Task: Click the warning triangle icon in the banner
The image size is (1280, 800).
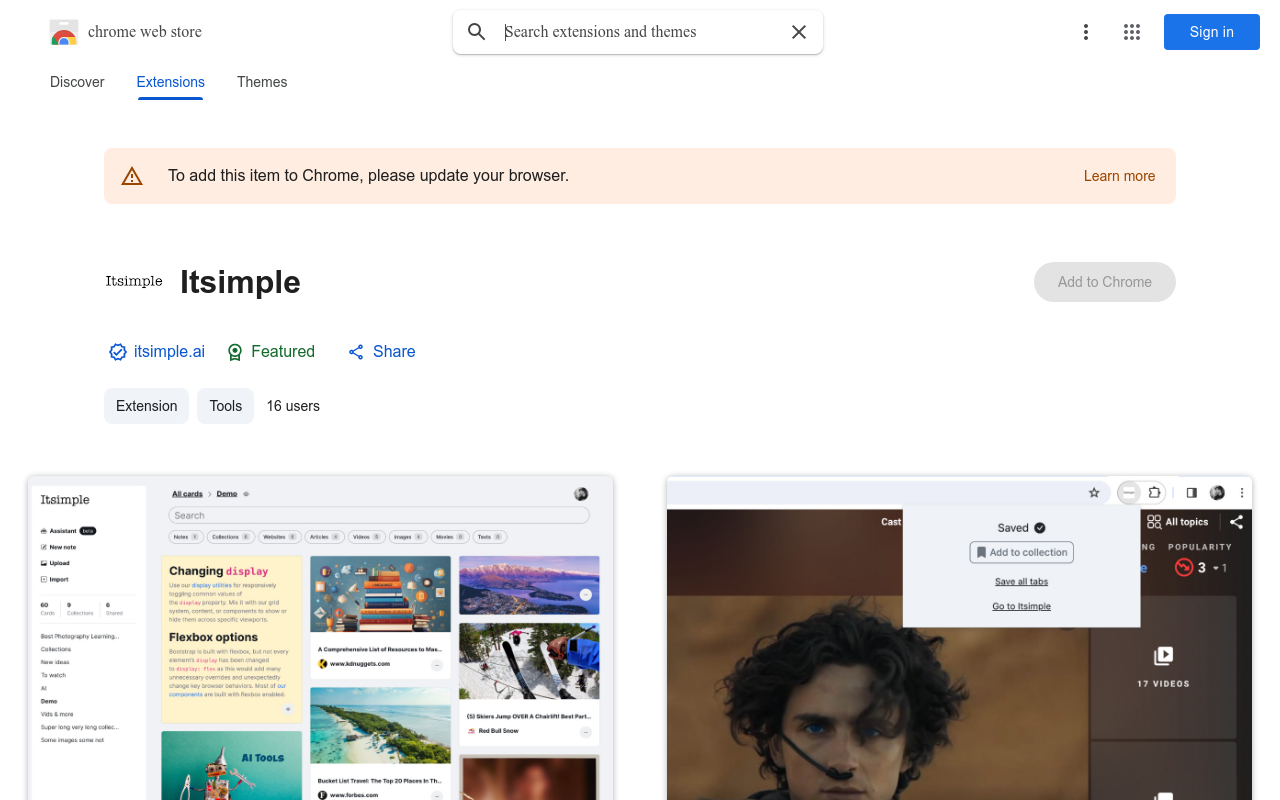Action: [x=132, y=176]
